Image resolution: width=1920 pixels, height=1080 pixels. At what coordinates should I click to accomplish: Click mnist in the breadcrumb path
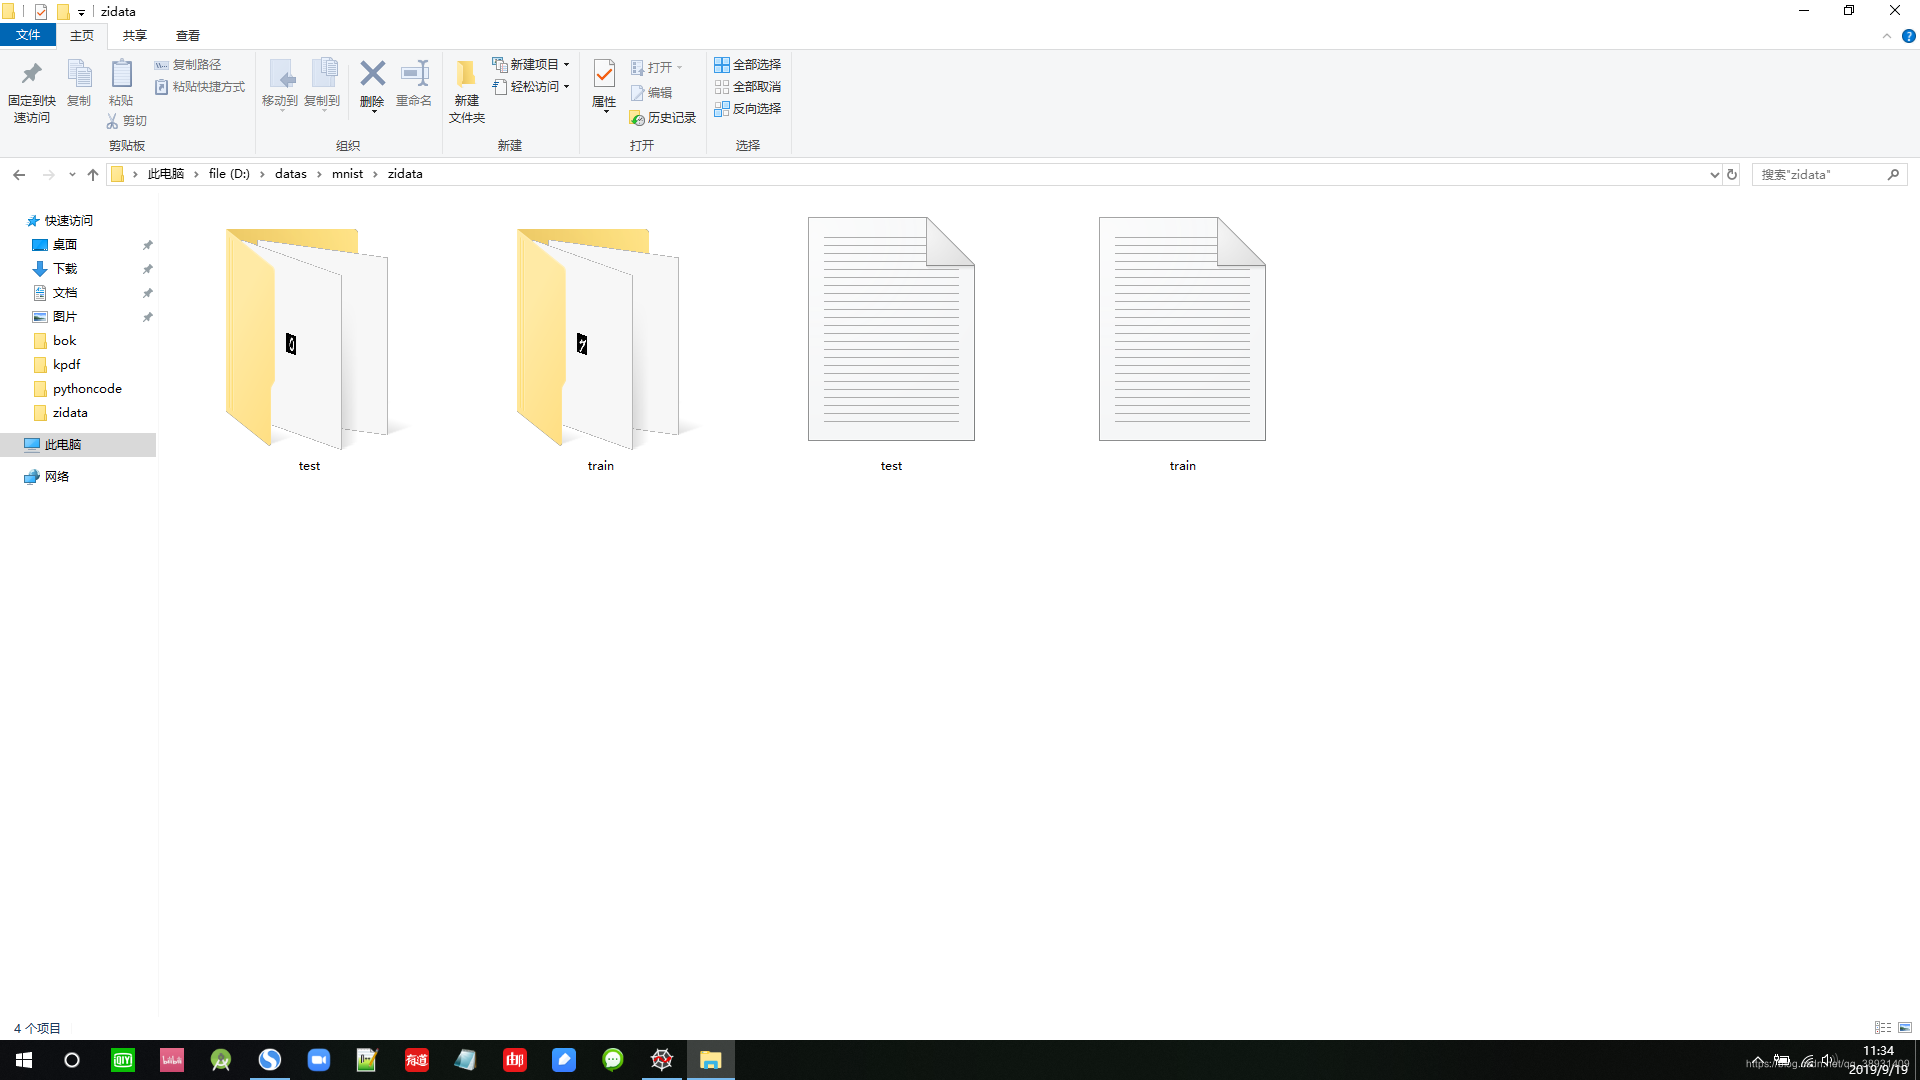[347, 174]
